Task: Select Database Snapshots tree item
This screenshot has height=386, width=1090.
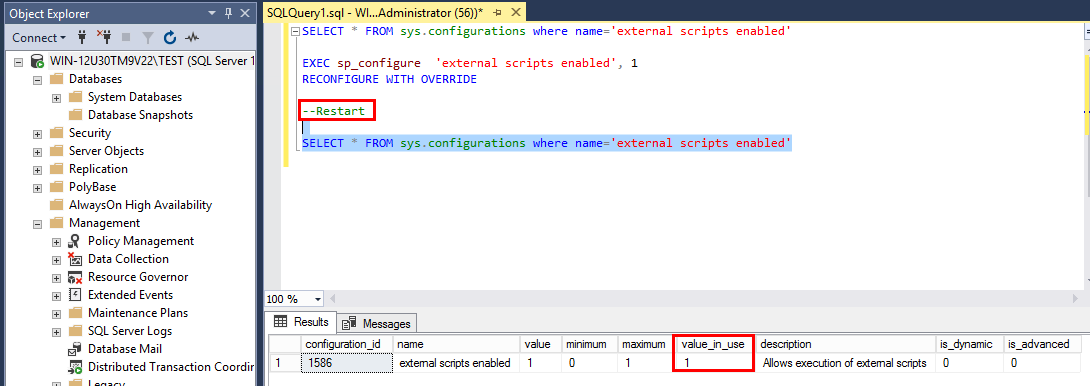Action: click(140, 115)
